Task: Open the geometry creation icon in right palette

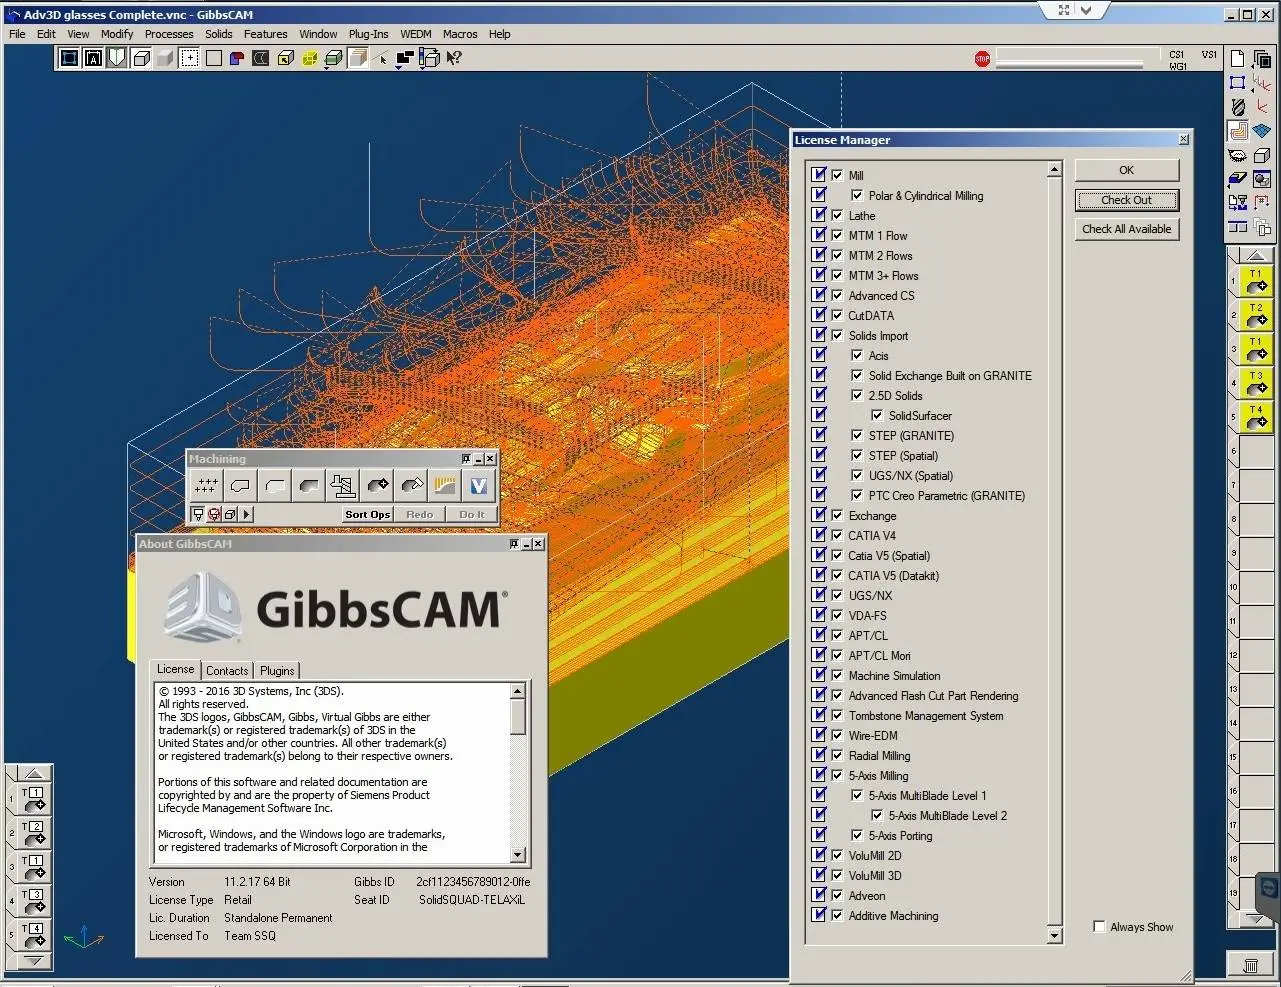Action: (1237, 82)
